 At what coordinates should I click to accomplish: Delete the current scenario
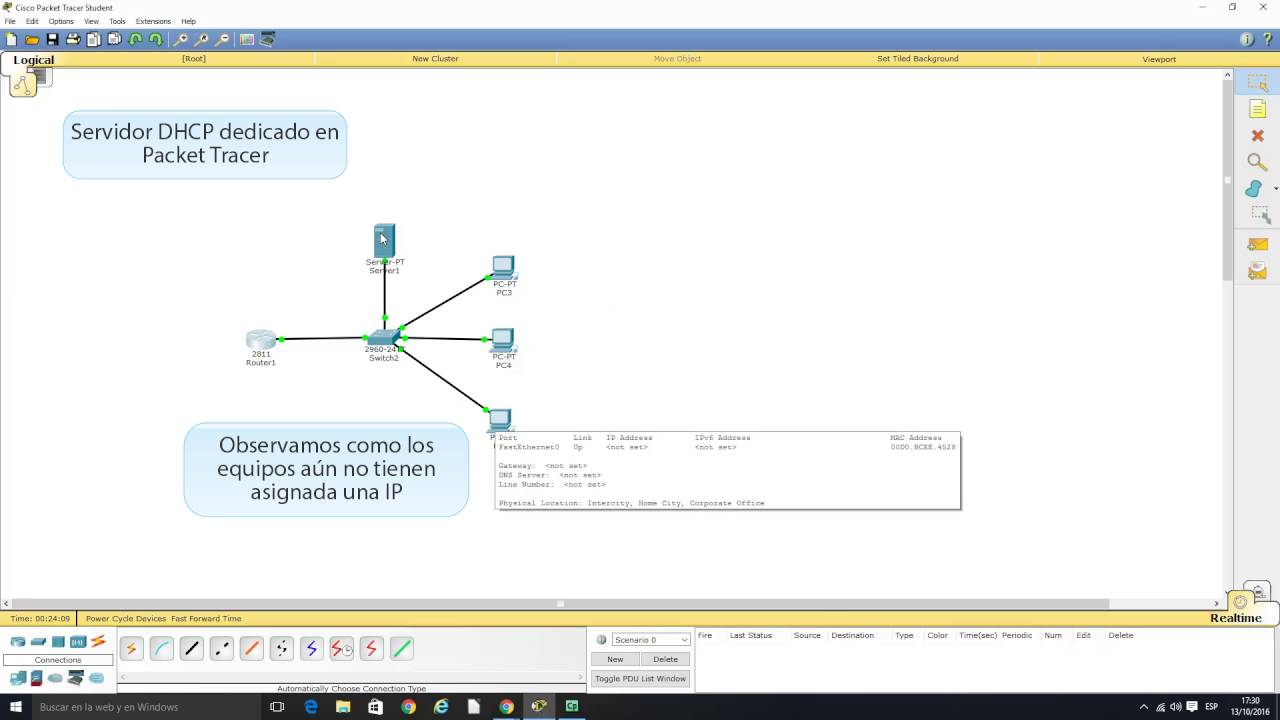coord(665,659)
